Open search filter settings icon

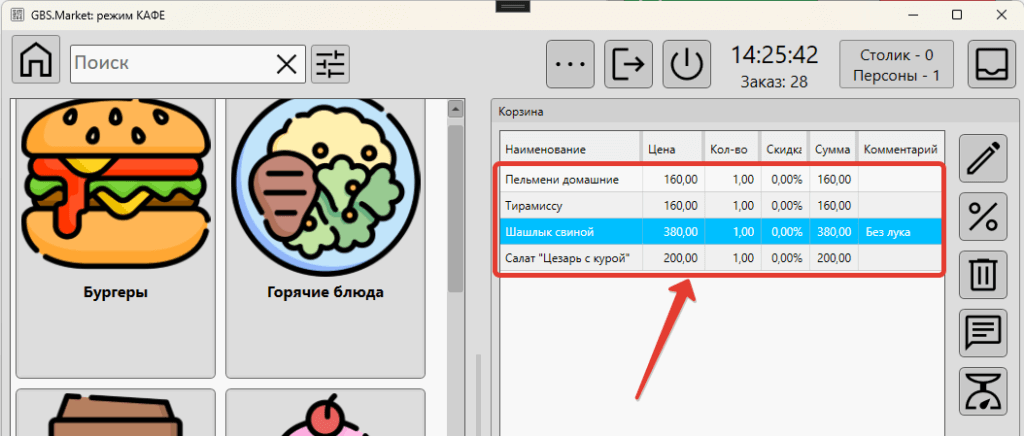point(330,64)
